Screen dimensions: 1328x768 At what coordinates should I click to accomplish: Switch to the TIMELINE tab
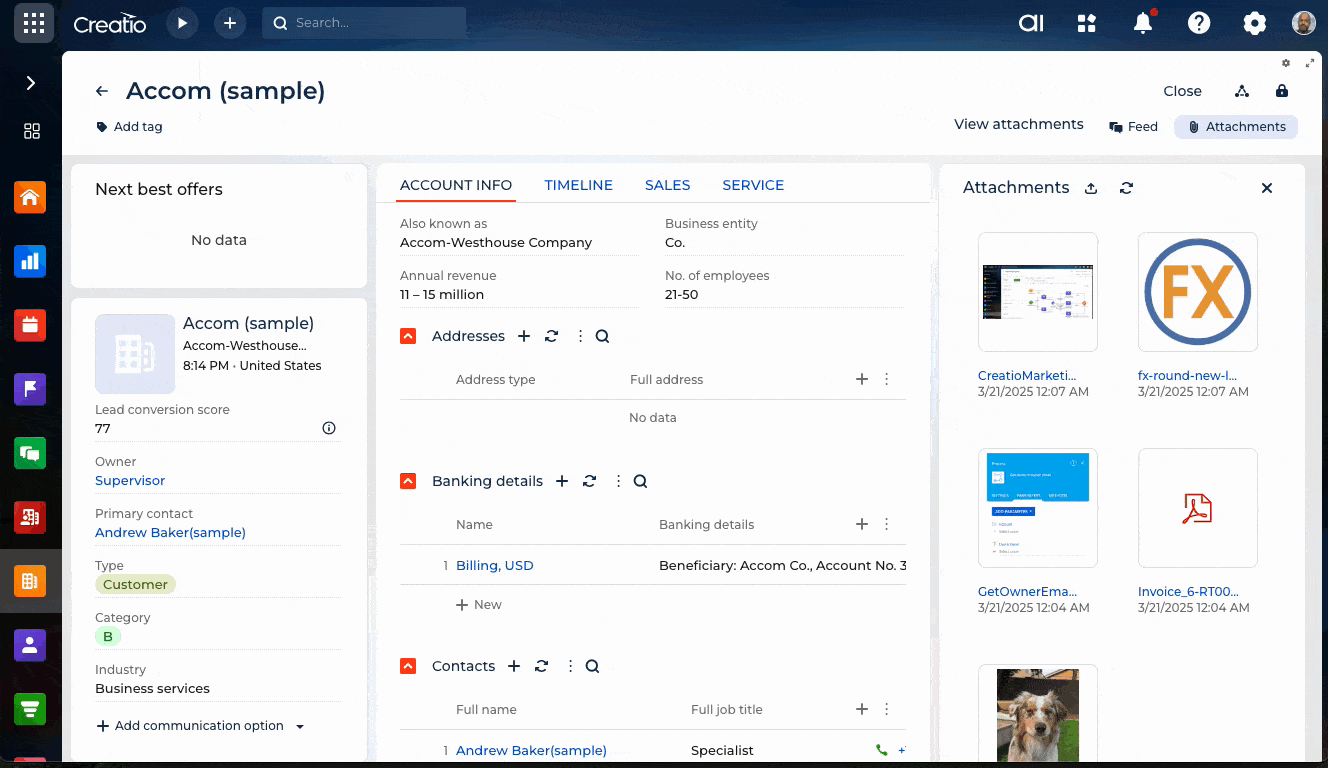click(578, 185)
